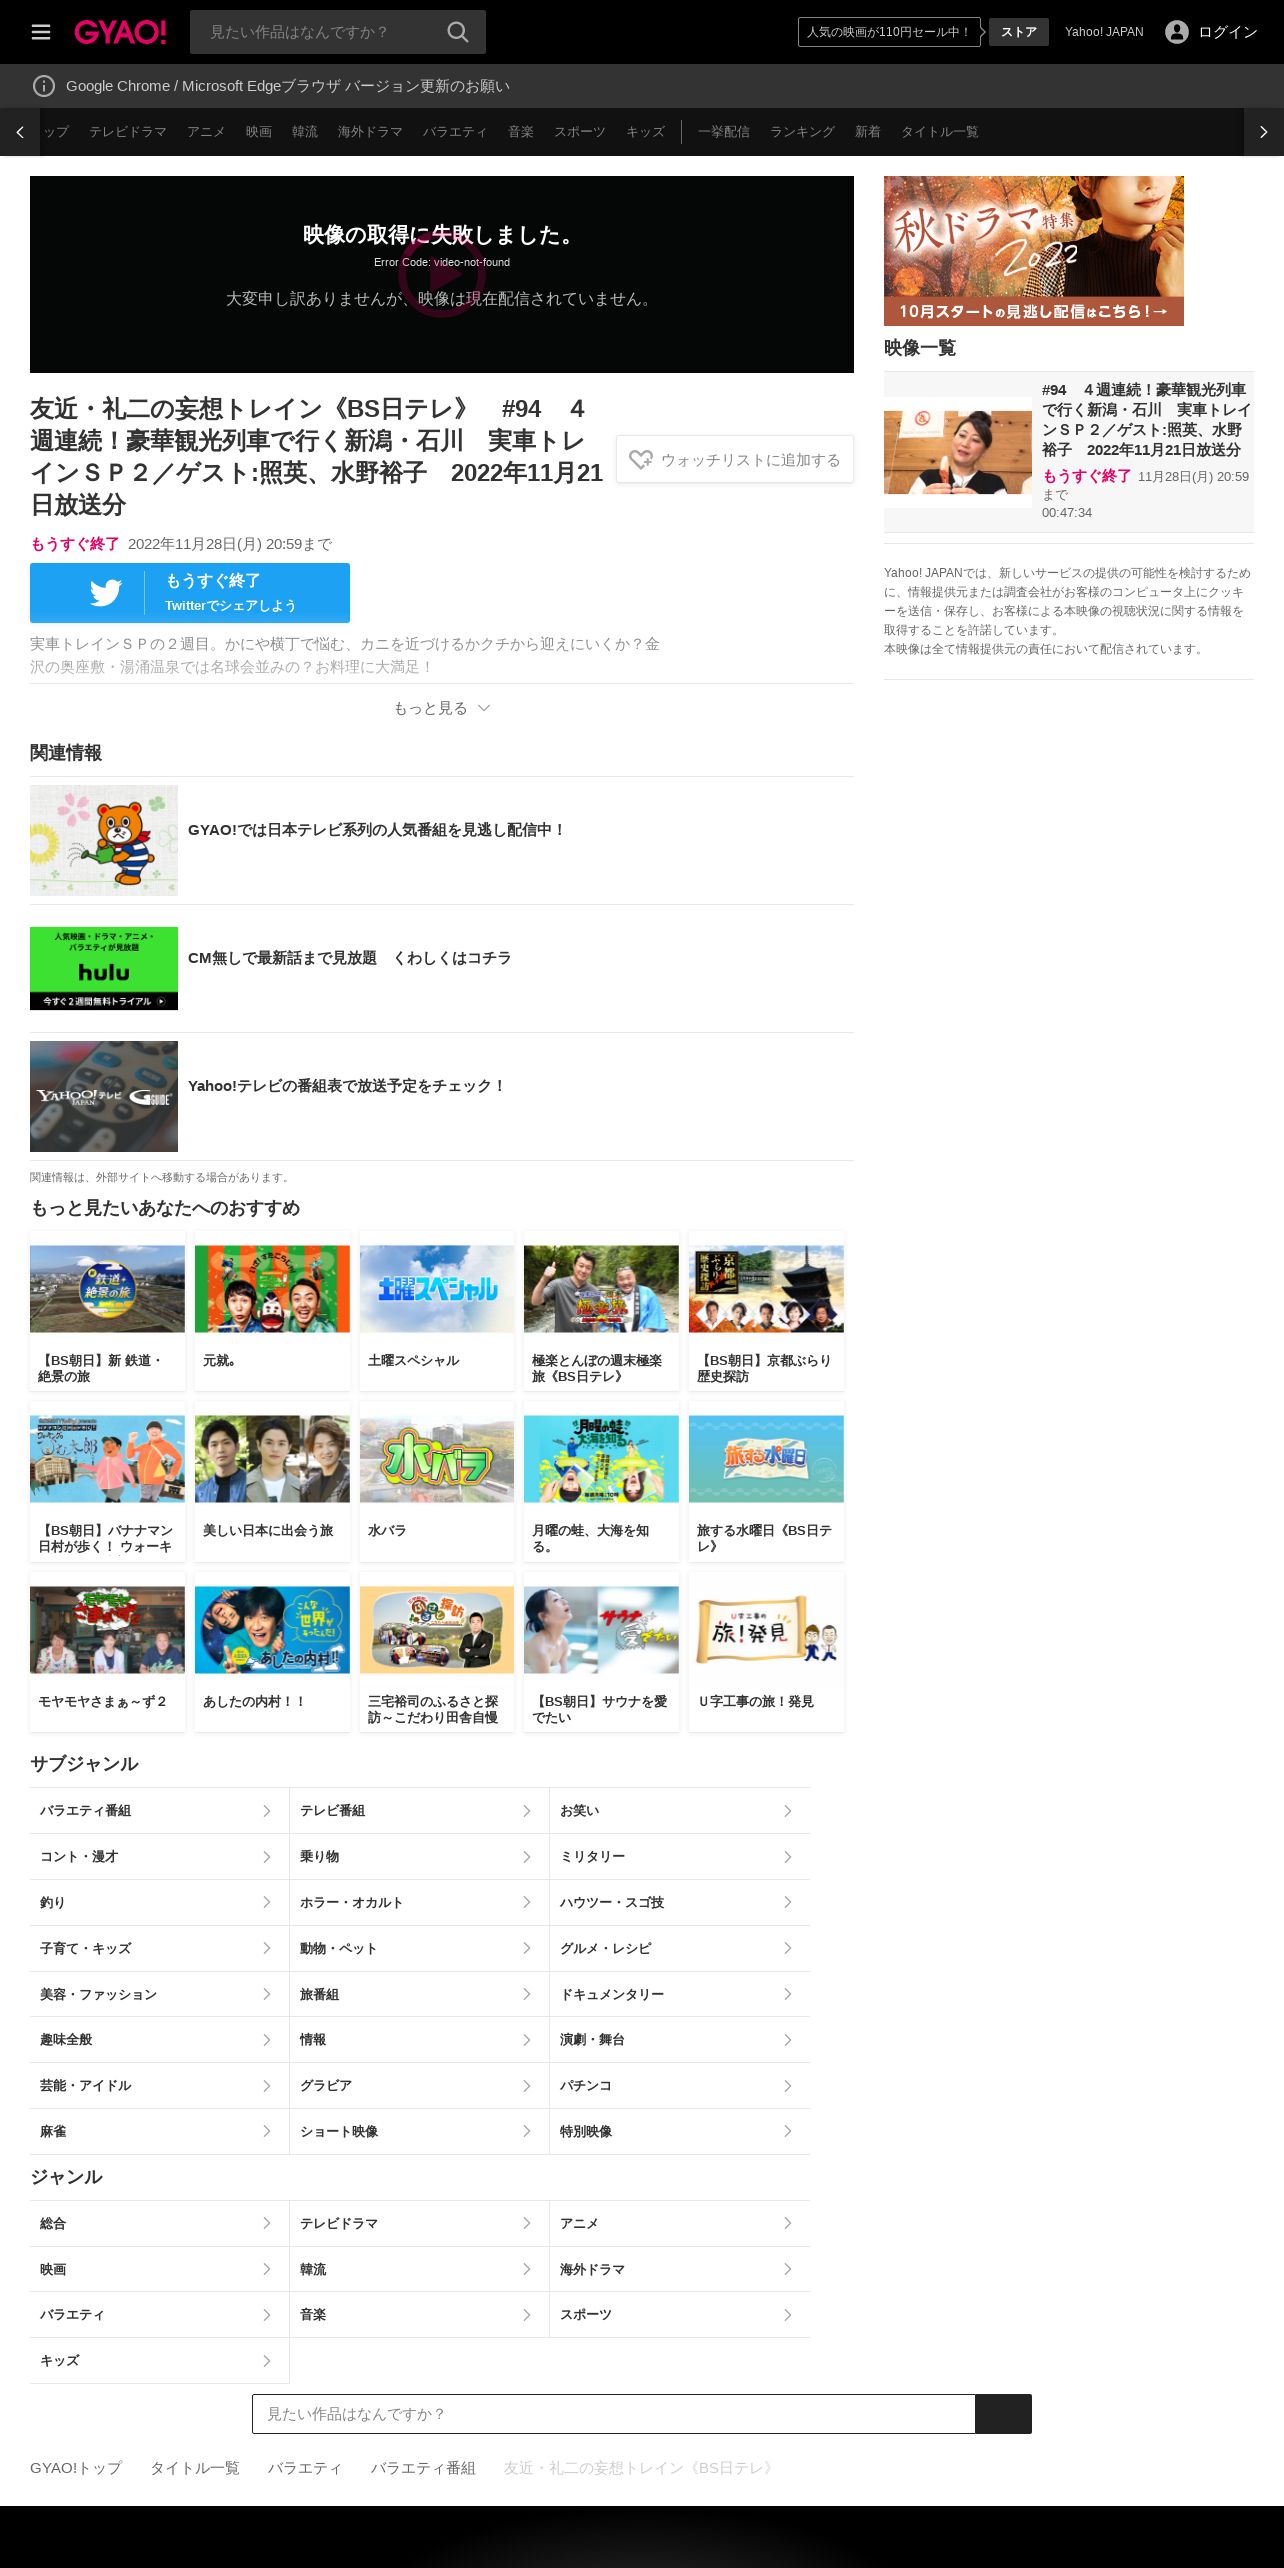Open 麻雀 subgenre row
Viewport: 1284px width, 2568px height.
point(159,2132)
